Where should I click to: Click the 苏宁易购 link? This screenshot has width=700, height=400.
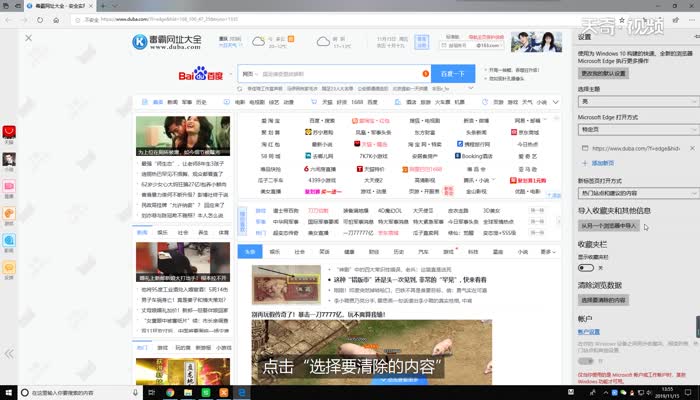click(319, 133)
